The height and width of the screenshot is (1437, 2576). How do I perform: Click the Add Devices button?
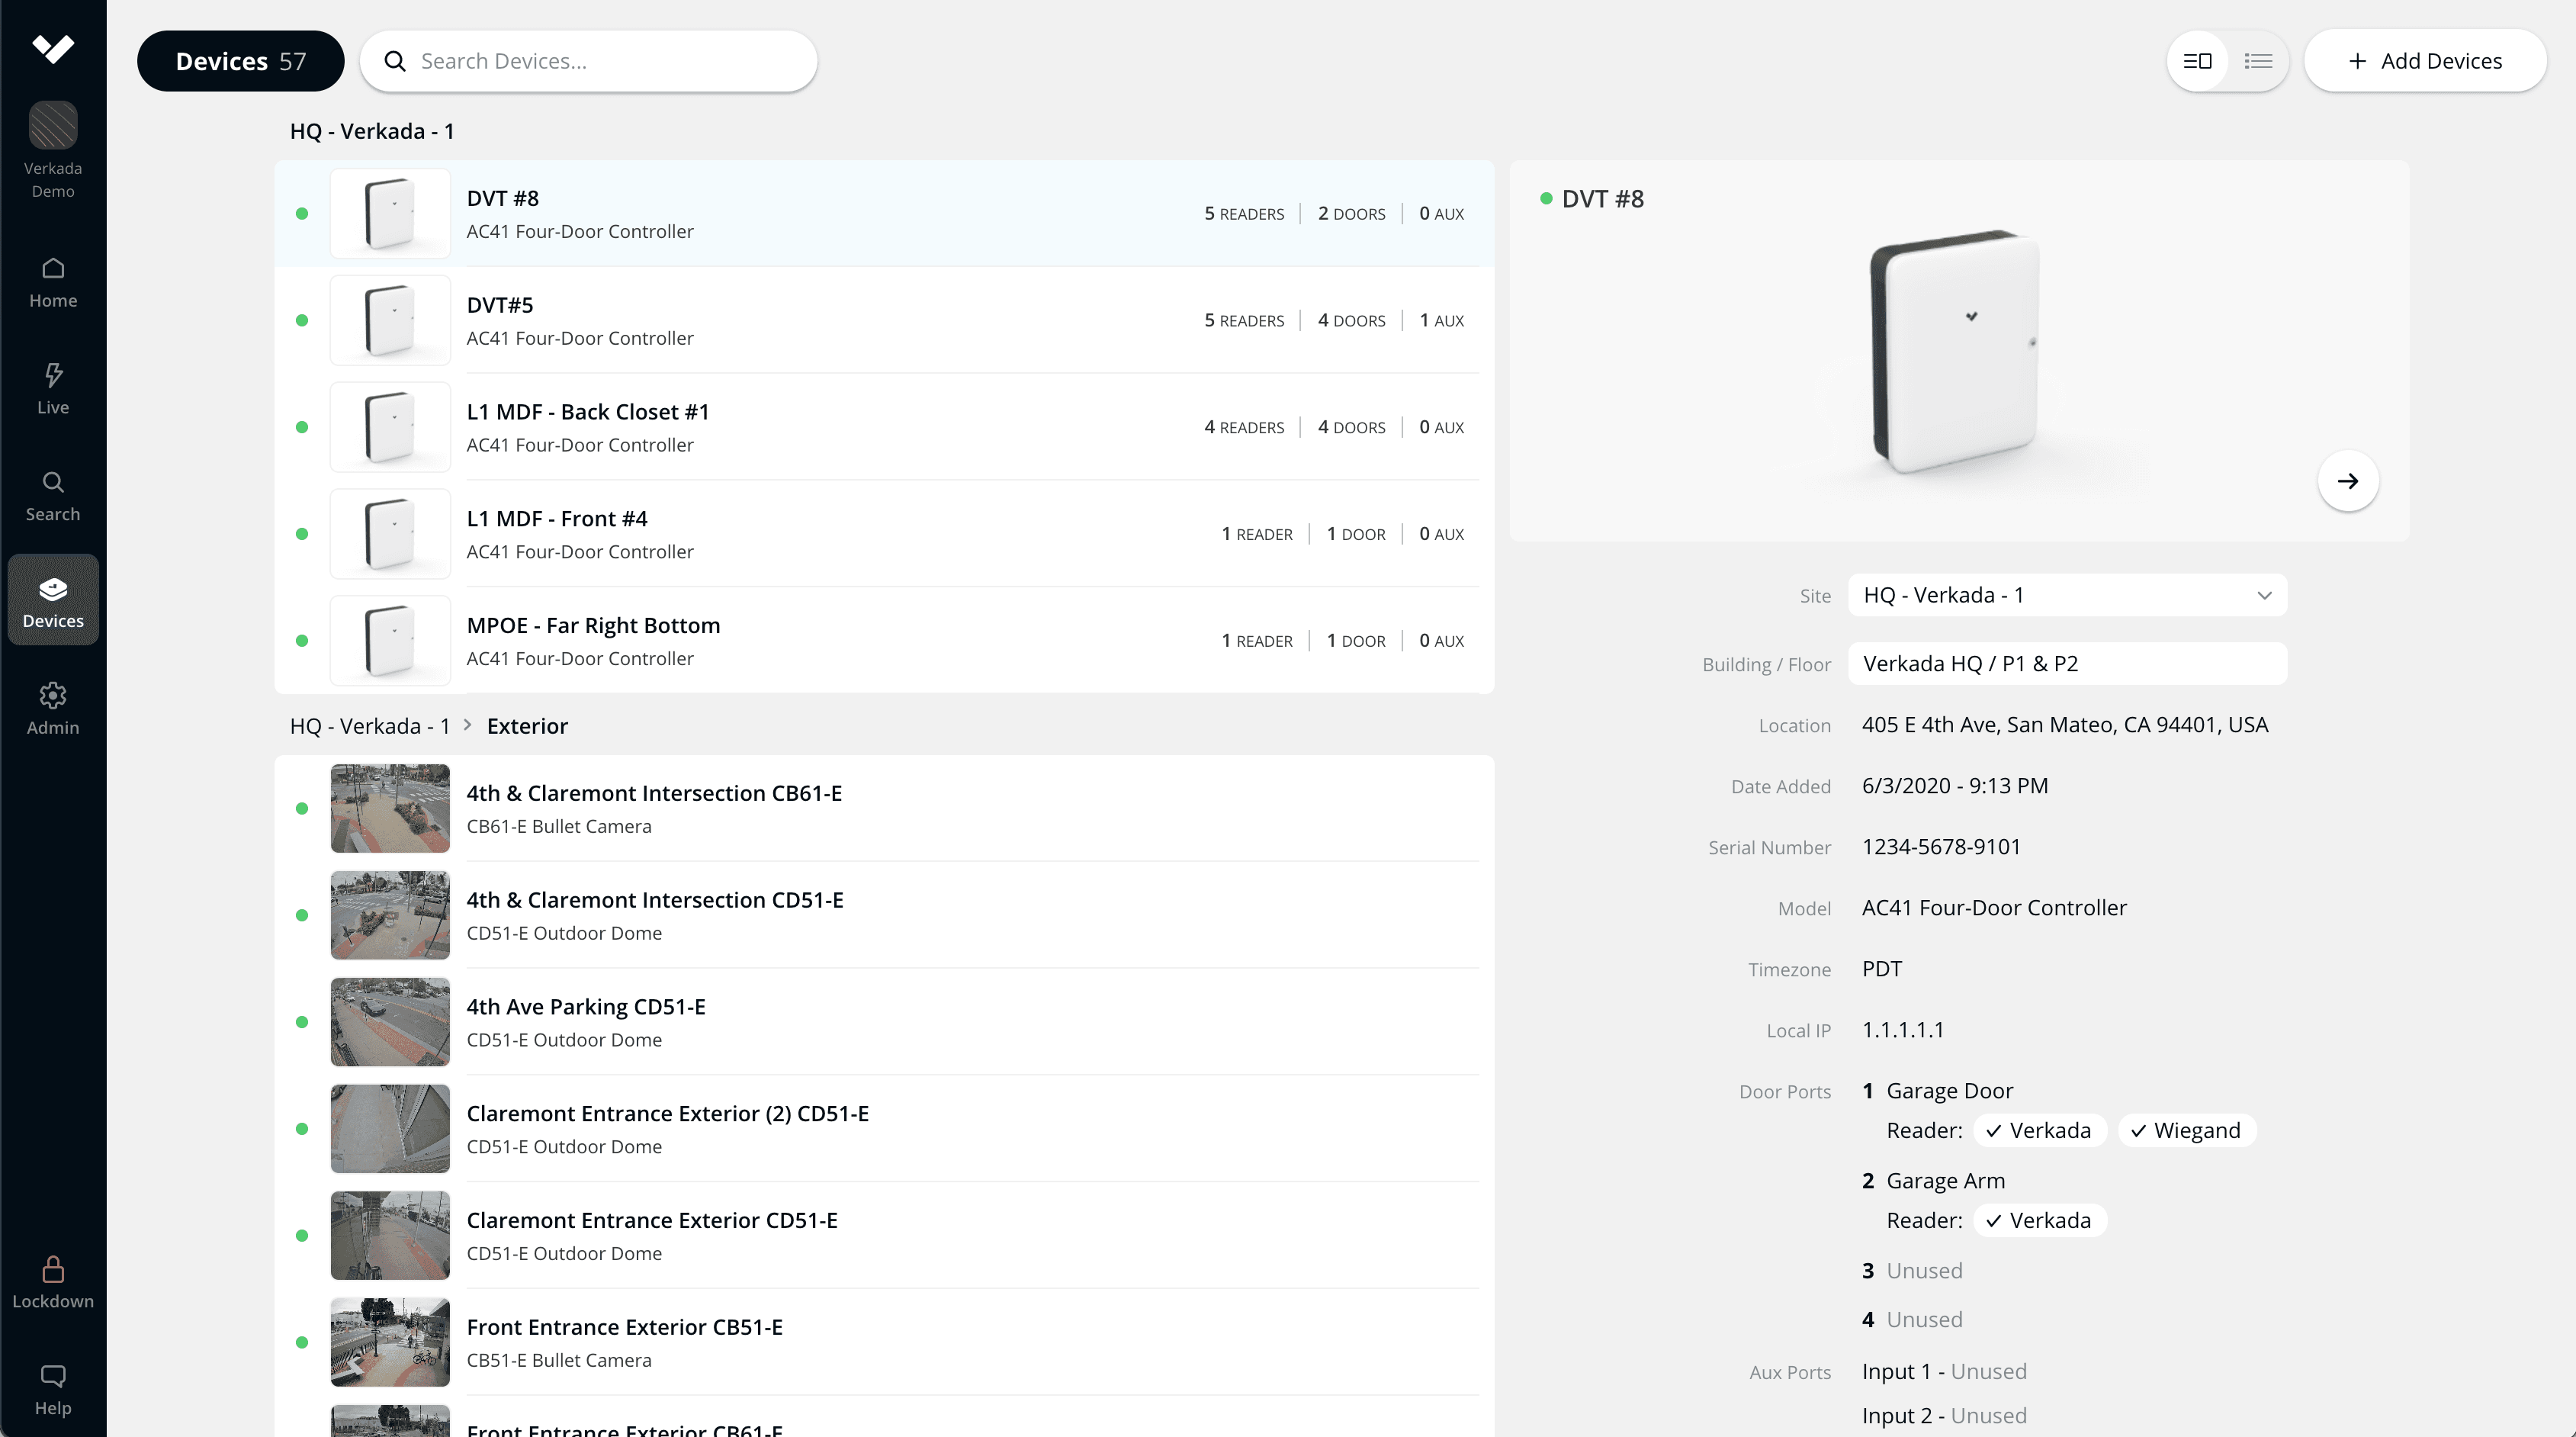coord(2424,61)
